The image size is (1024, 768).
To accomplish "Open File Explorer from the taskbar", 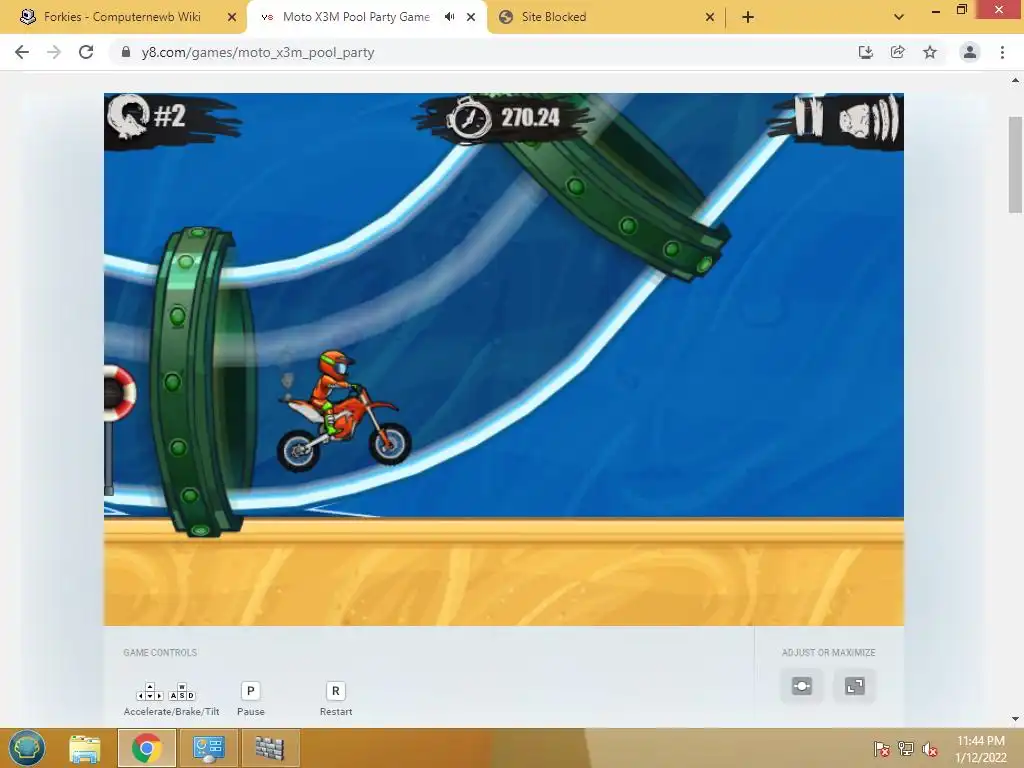I will click(x=85, y=748).
